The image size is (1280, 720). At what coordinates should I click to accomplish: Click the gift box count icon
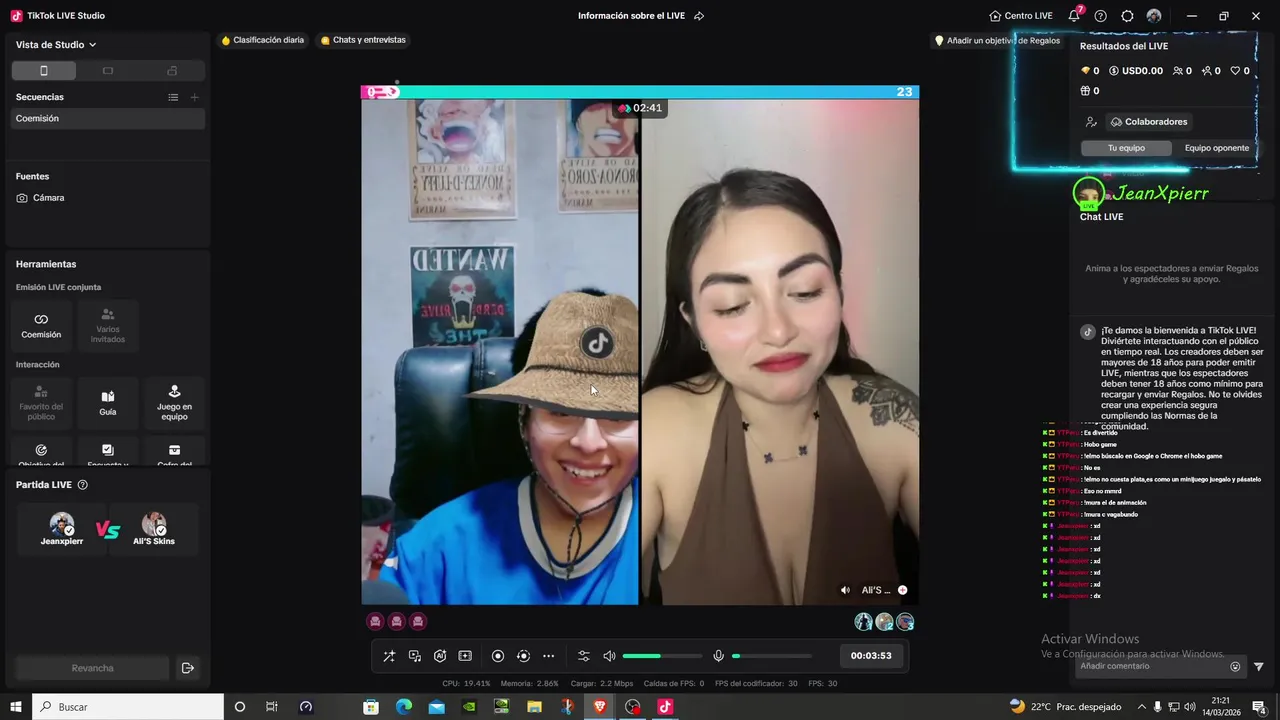[1085, 91]
